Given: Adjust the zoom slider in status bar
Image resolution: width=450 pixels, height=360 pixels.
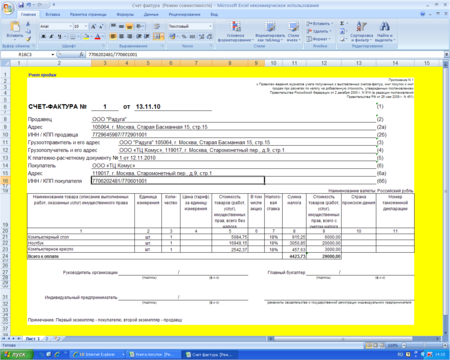Looking at the screenshot, I should tap(424, 345).
